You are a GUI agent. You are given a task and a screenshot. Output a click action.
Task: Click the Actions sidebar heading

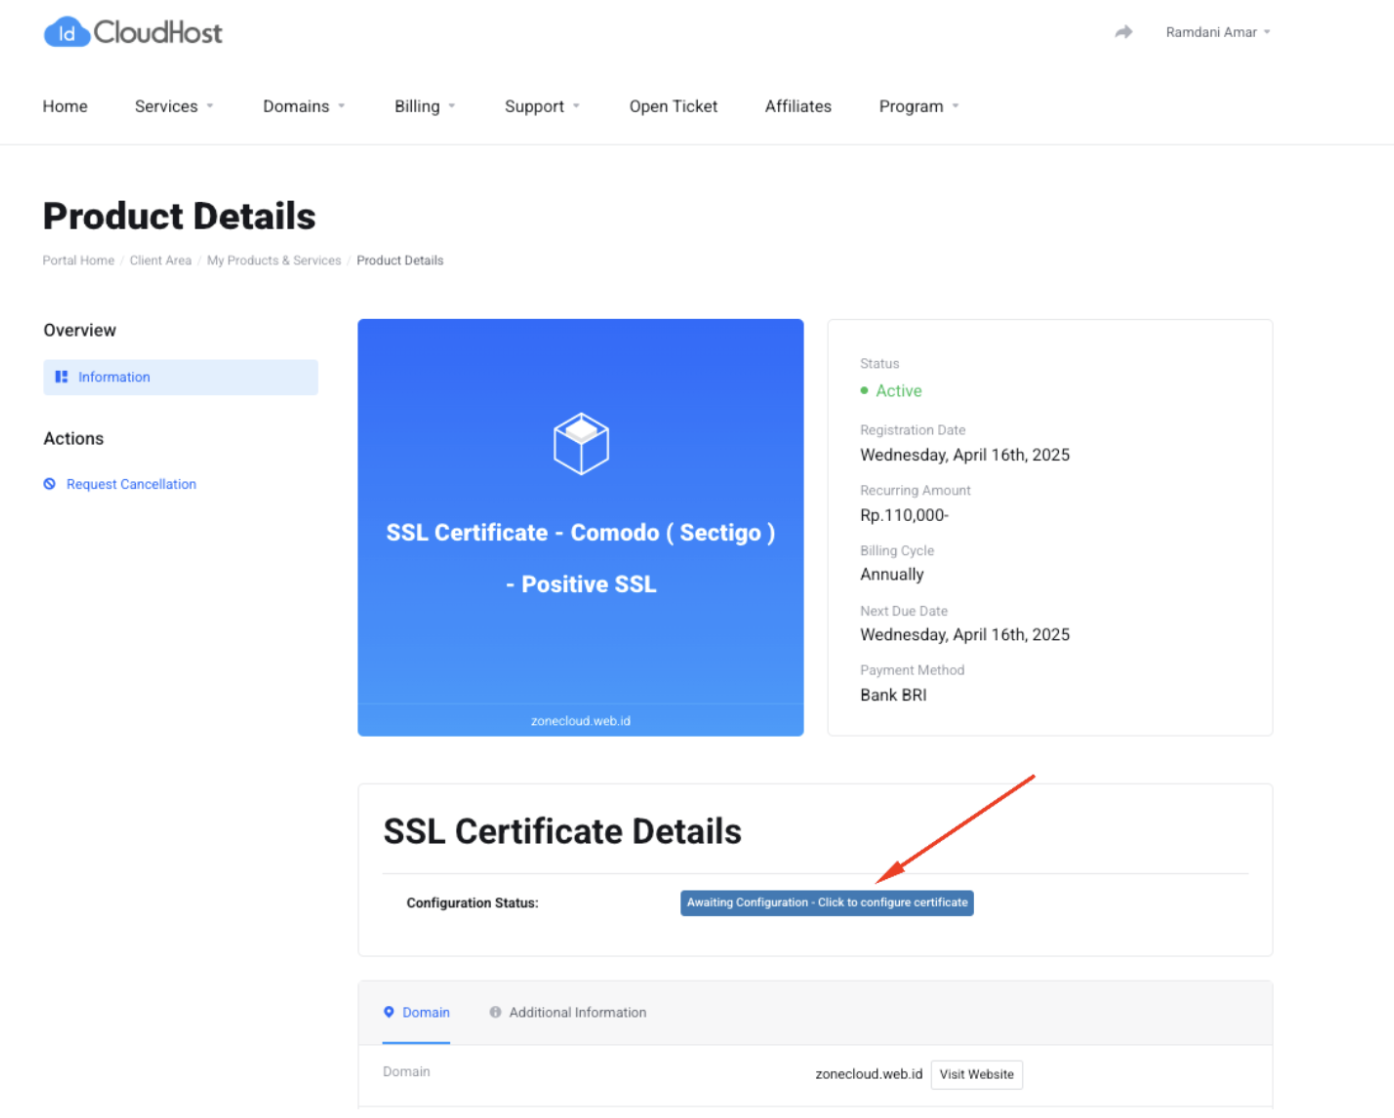pyautogui.click(x=73, y=438)
